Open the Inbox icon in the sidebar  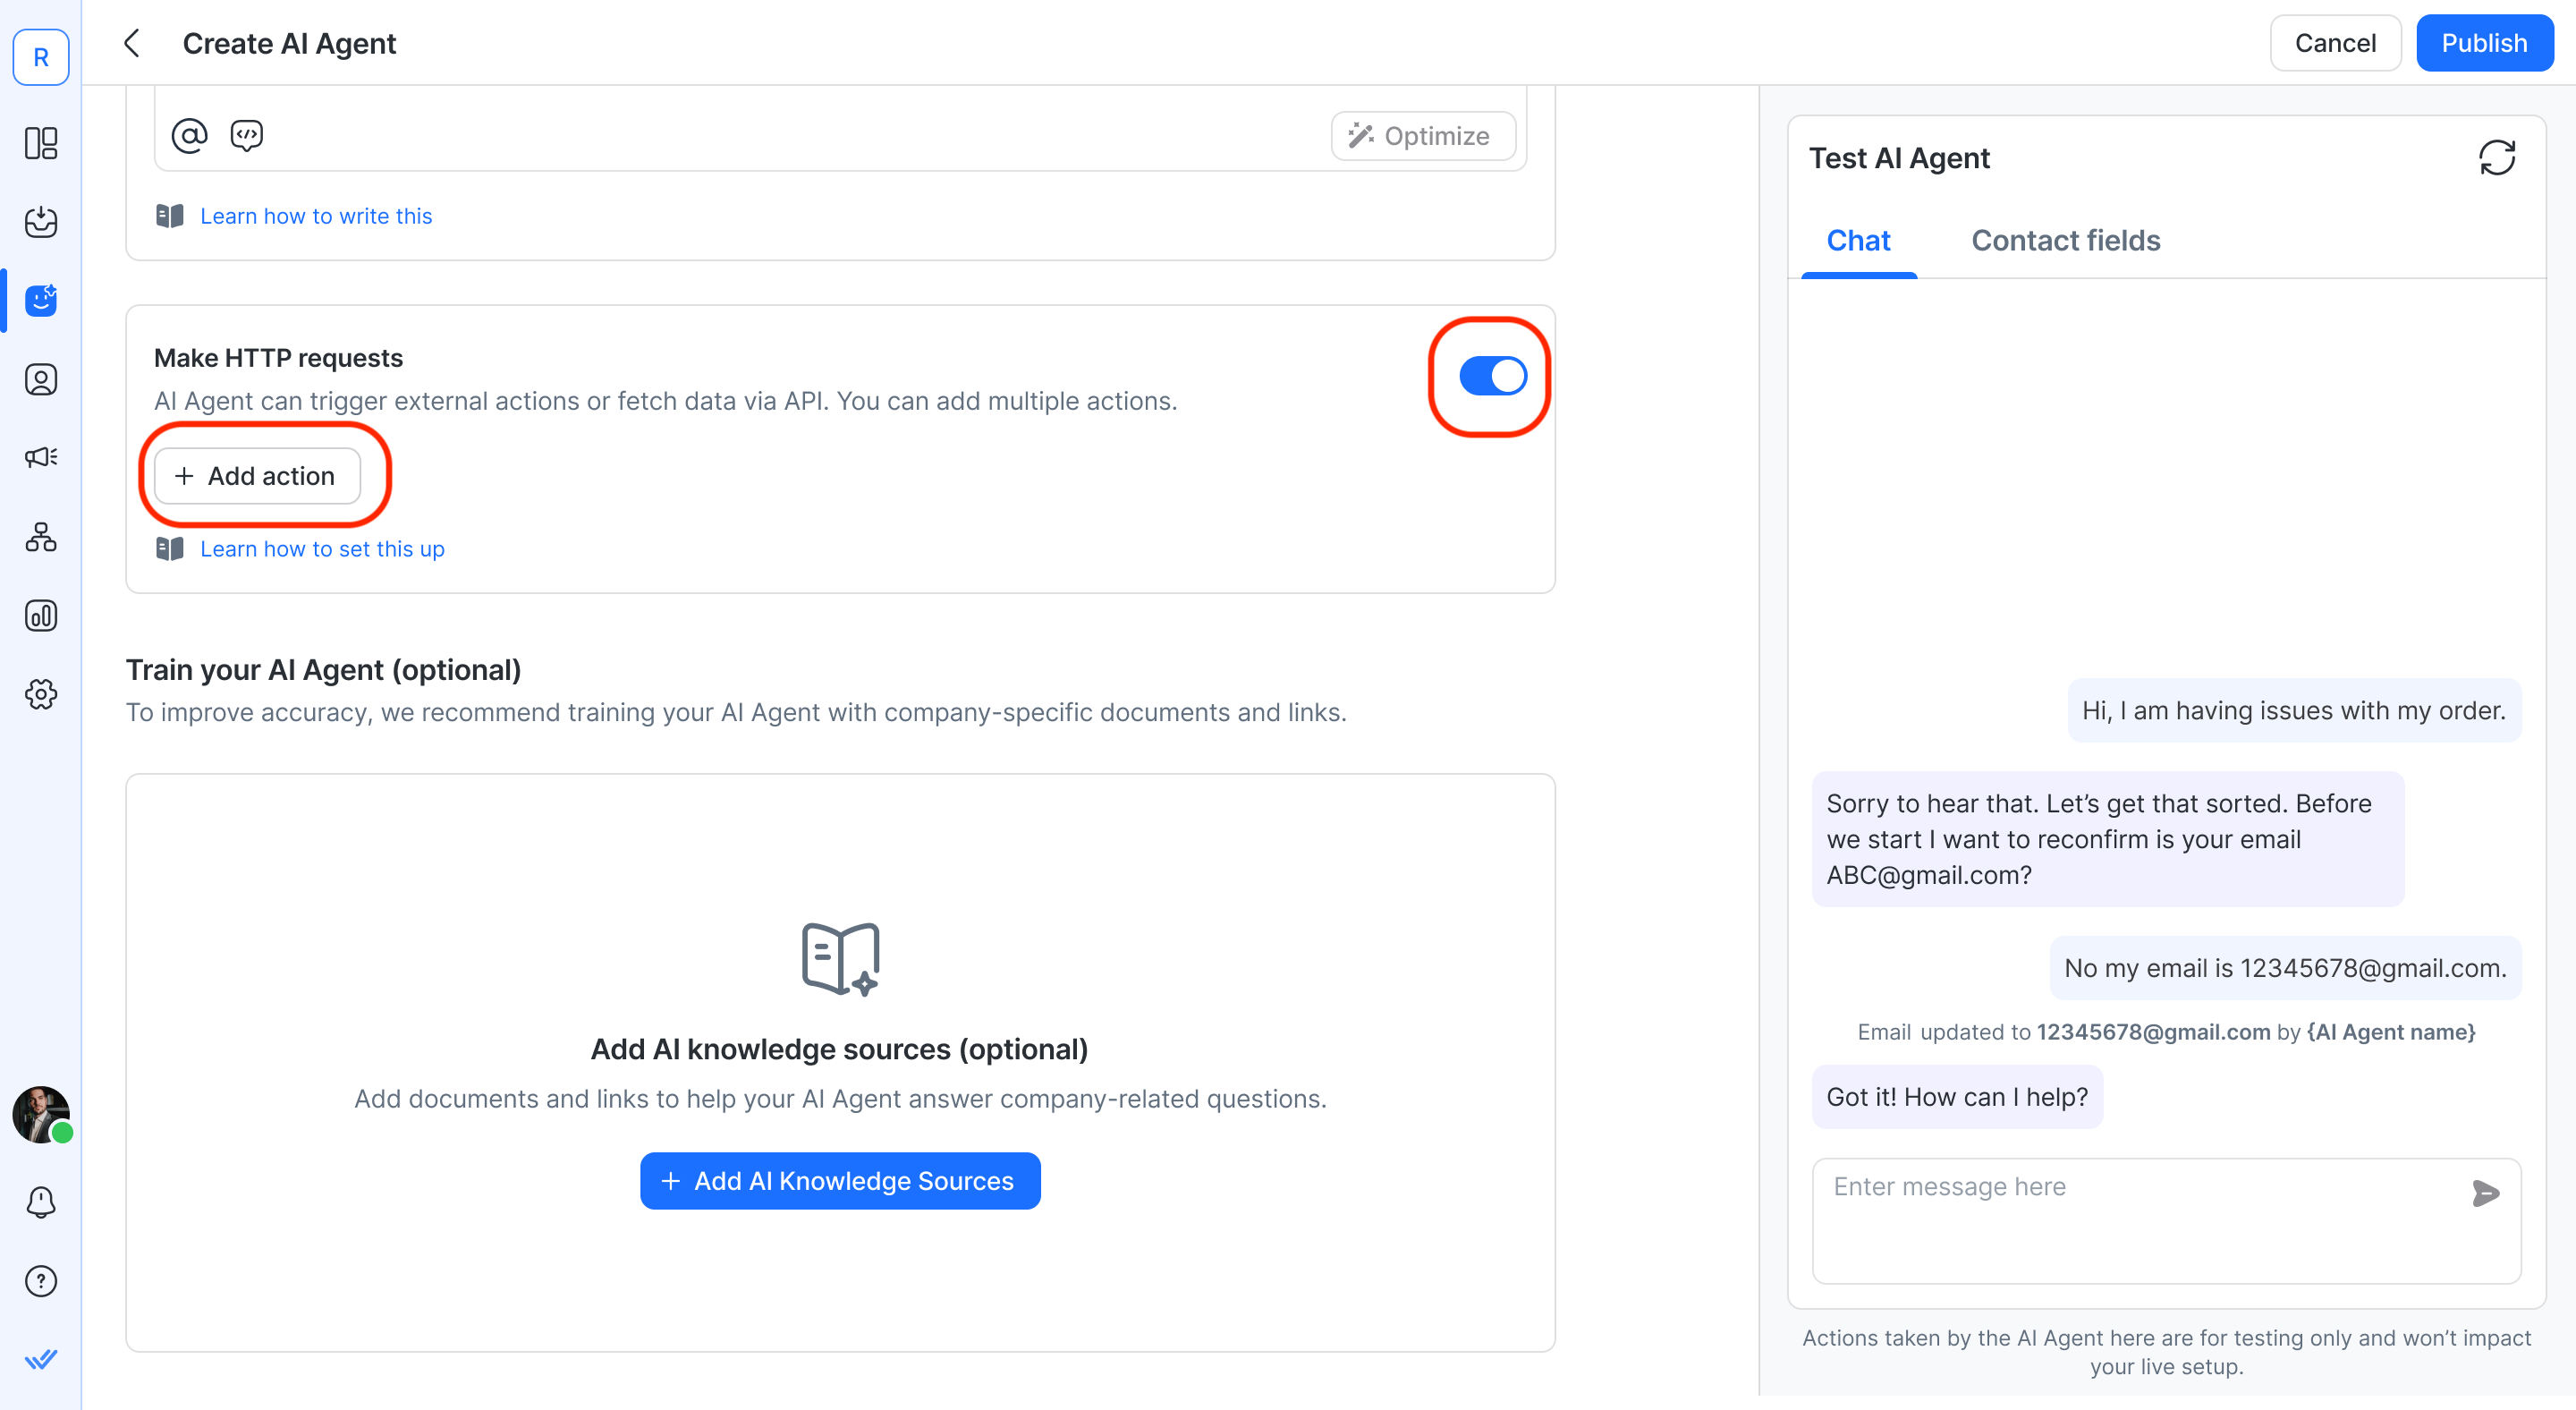point(41,222)
